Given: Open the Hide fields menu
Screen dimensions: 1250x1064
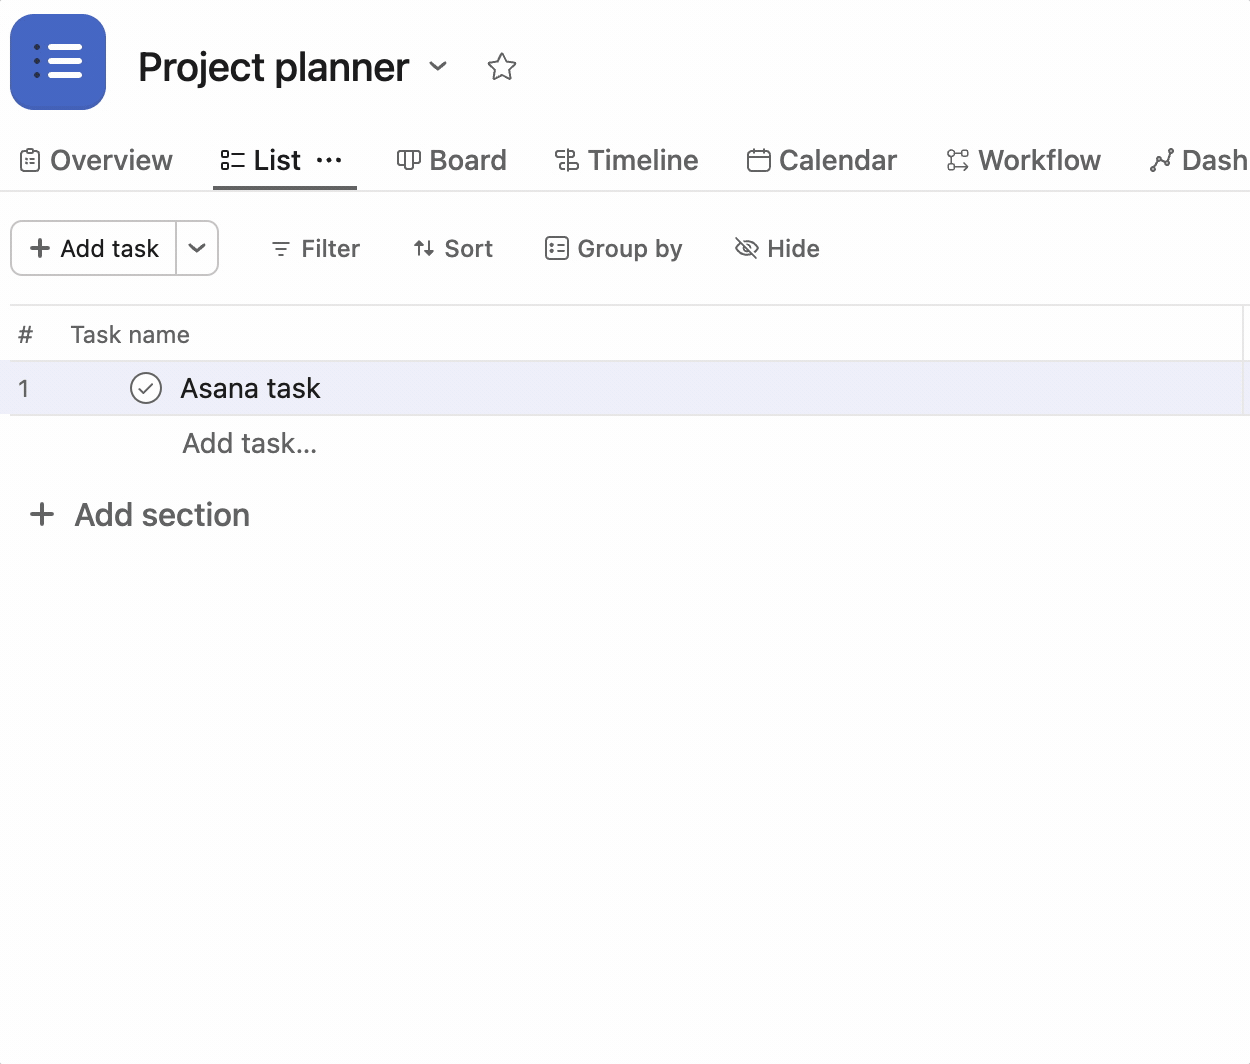Looking at the screenshot, I should (777, 248).
